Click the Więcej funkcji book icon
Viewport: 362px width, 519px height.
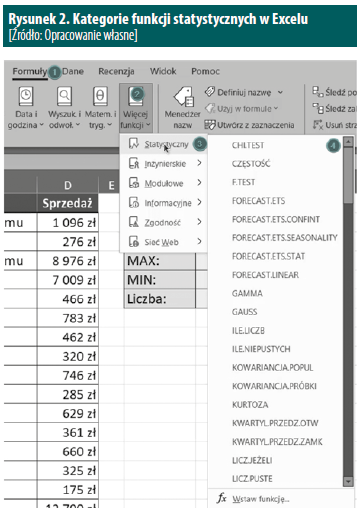point(136,96)
